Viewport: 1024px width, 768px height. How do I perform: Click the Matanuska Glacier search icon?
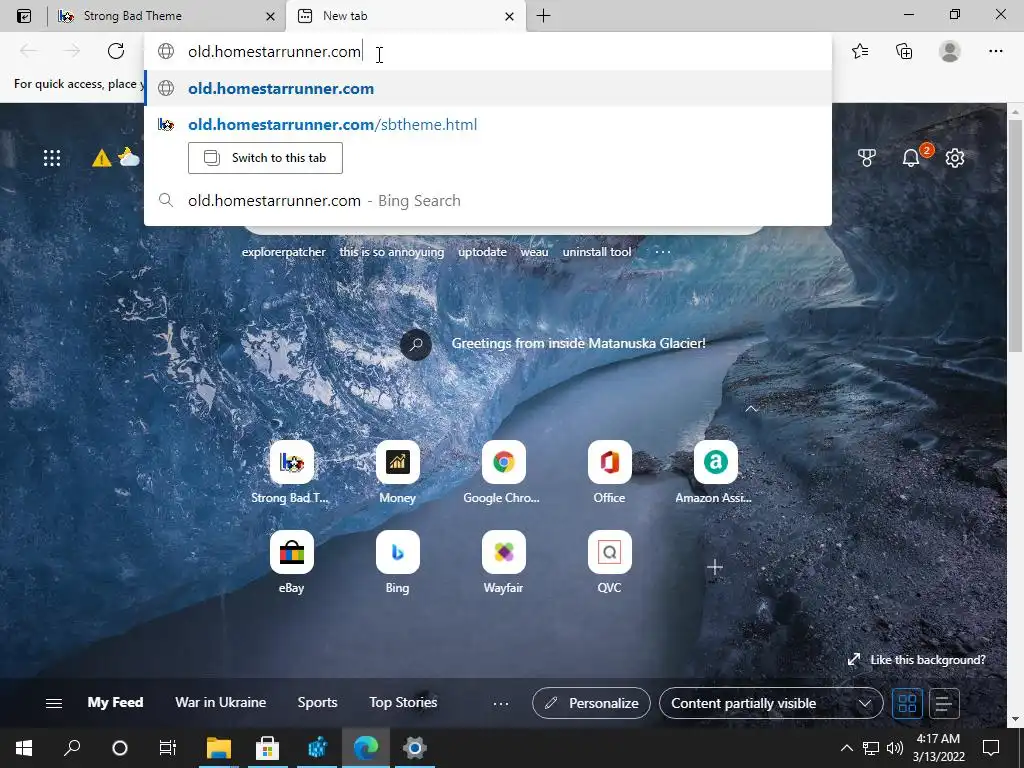(x=416, y=344)
